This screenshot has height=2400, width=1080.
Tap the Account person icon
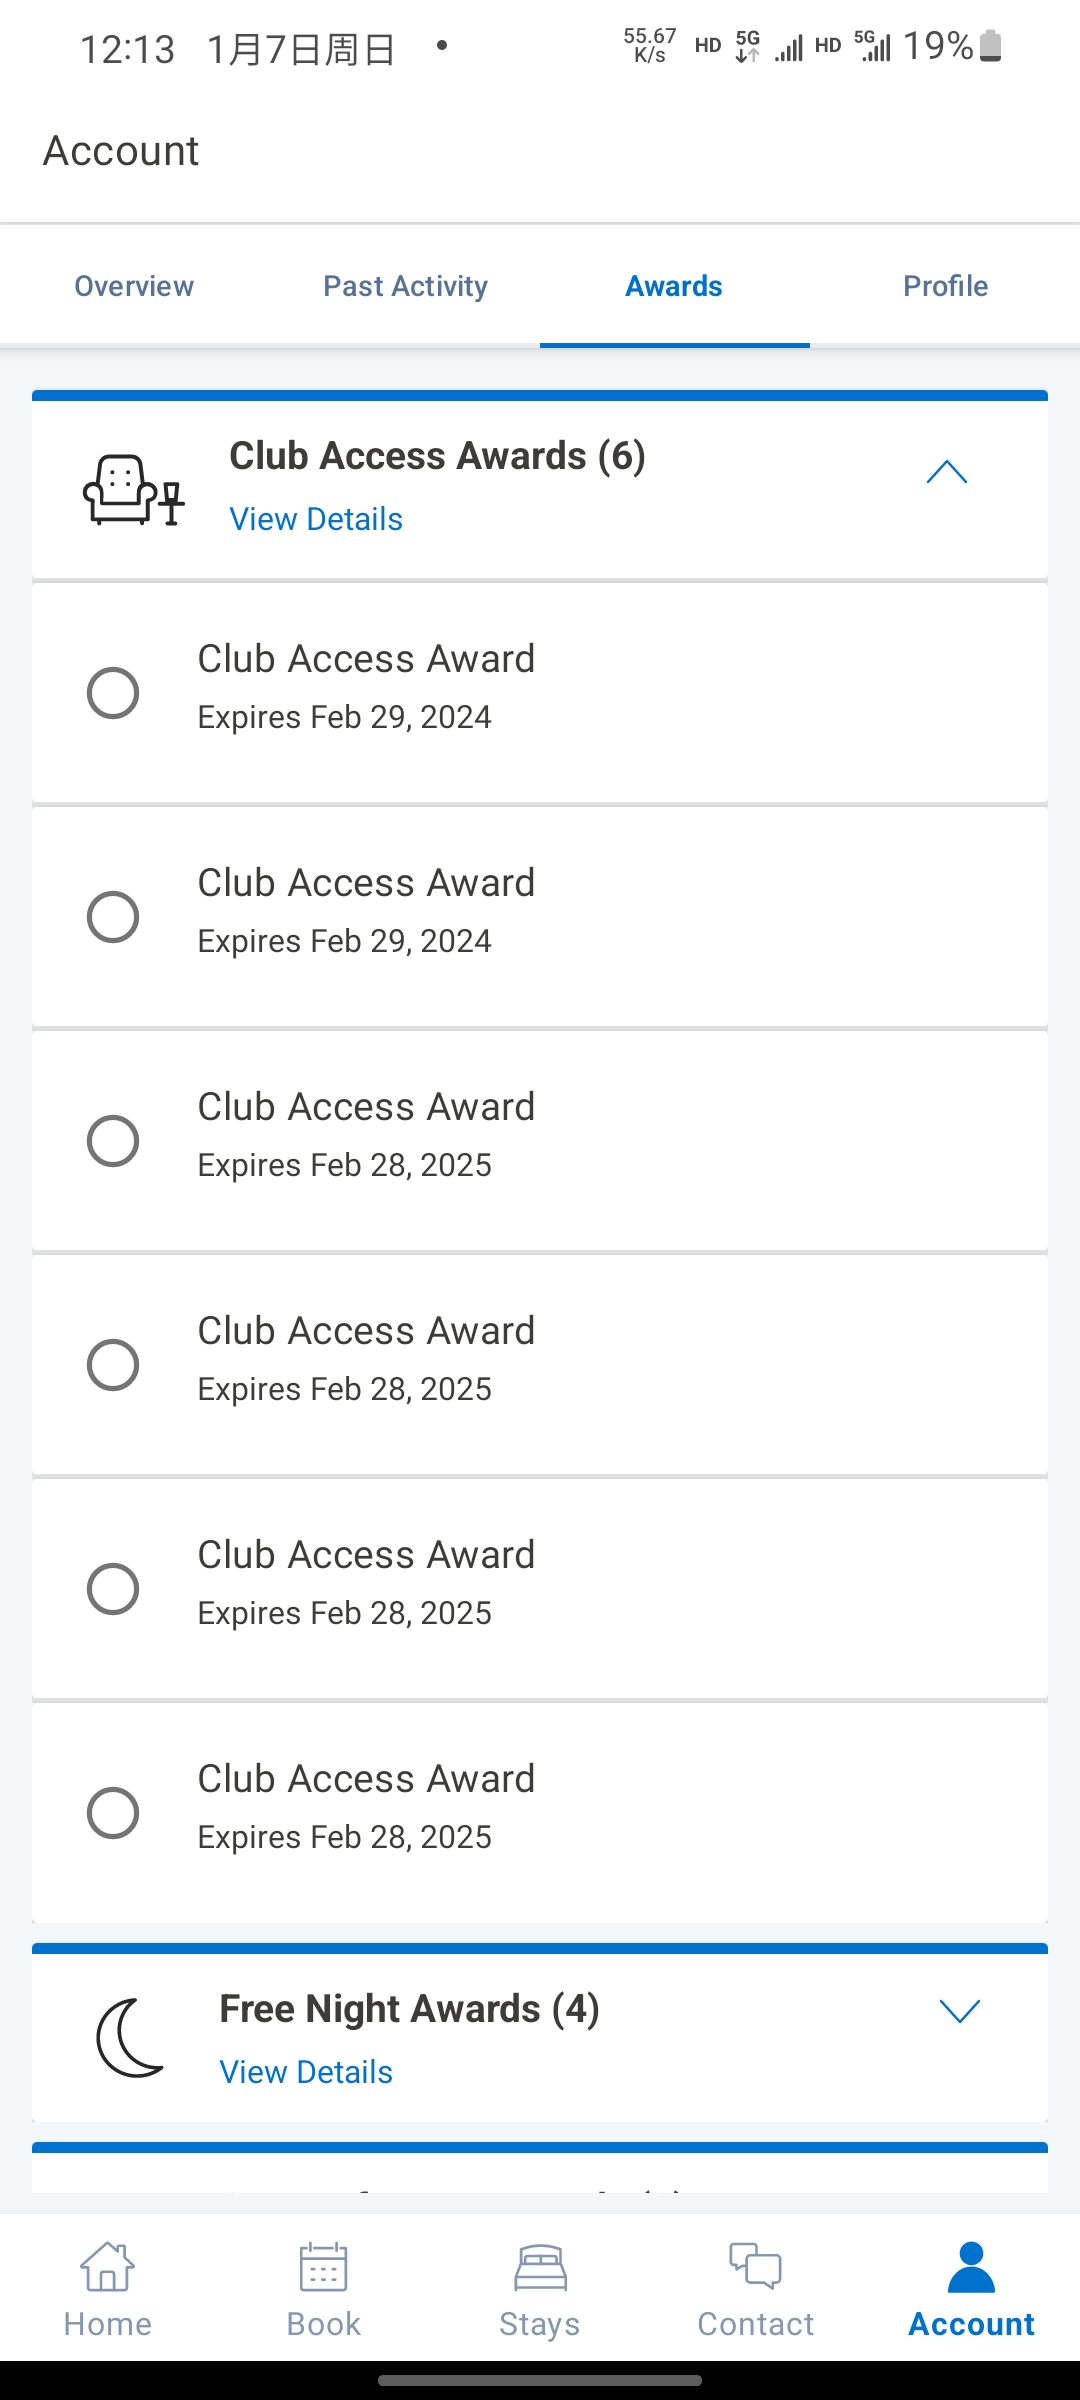[x=971, y=2266]
